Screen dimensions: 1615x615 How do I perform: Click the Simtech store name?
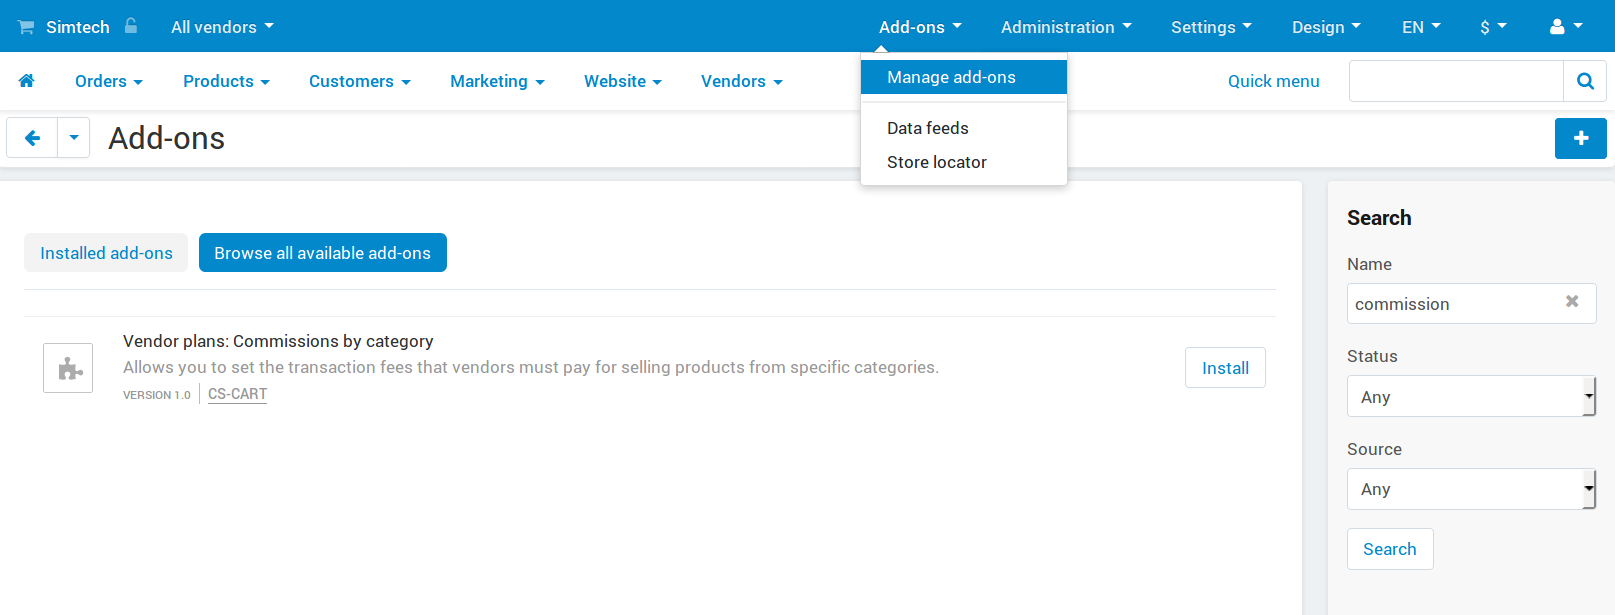coord(78,27)
